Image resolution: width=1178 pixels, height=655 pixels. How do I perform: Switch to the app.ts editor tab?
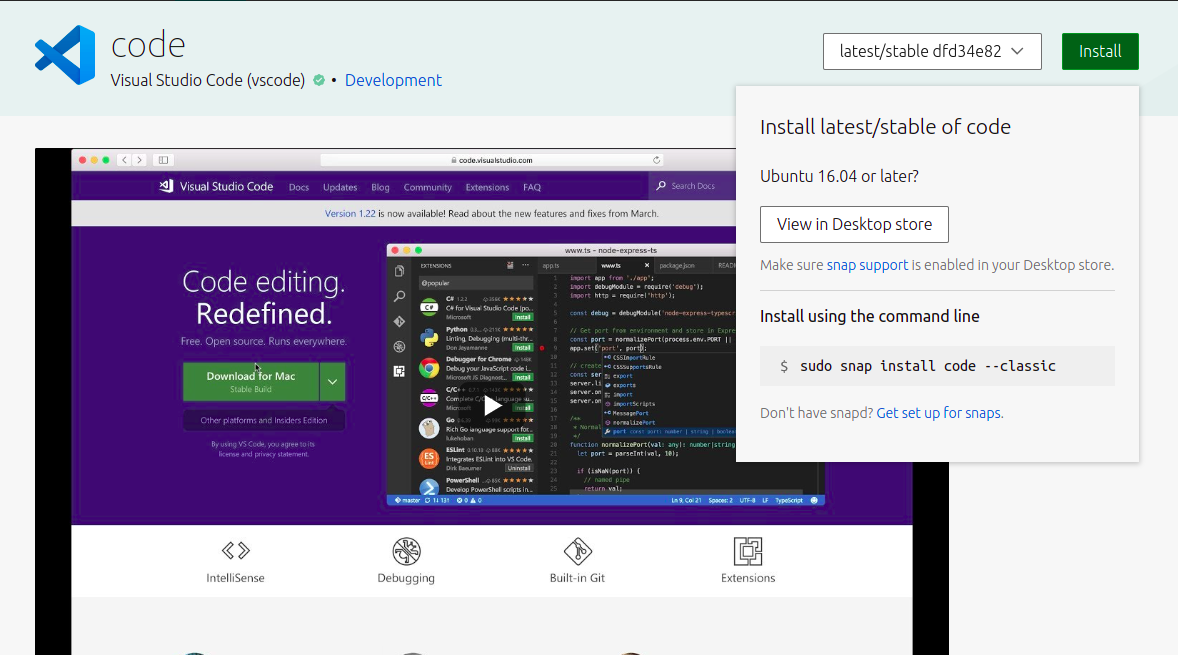coord(550,265)
